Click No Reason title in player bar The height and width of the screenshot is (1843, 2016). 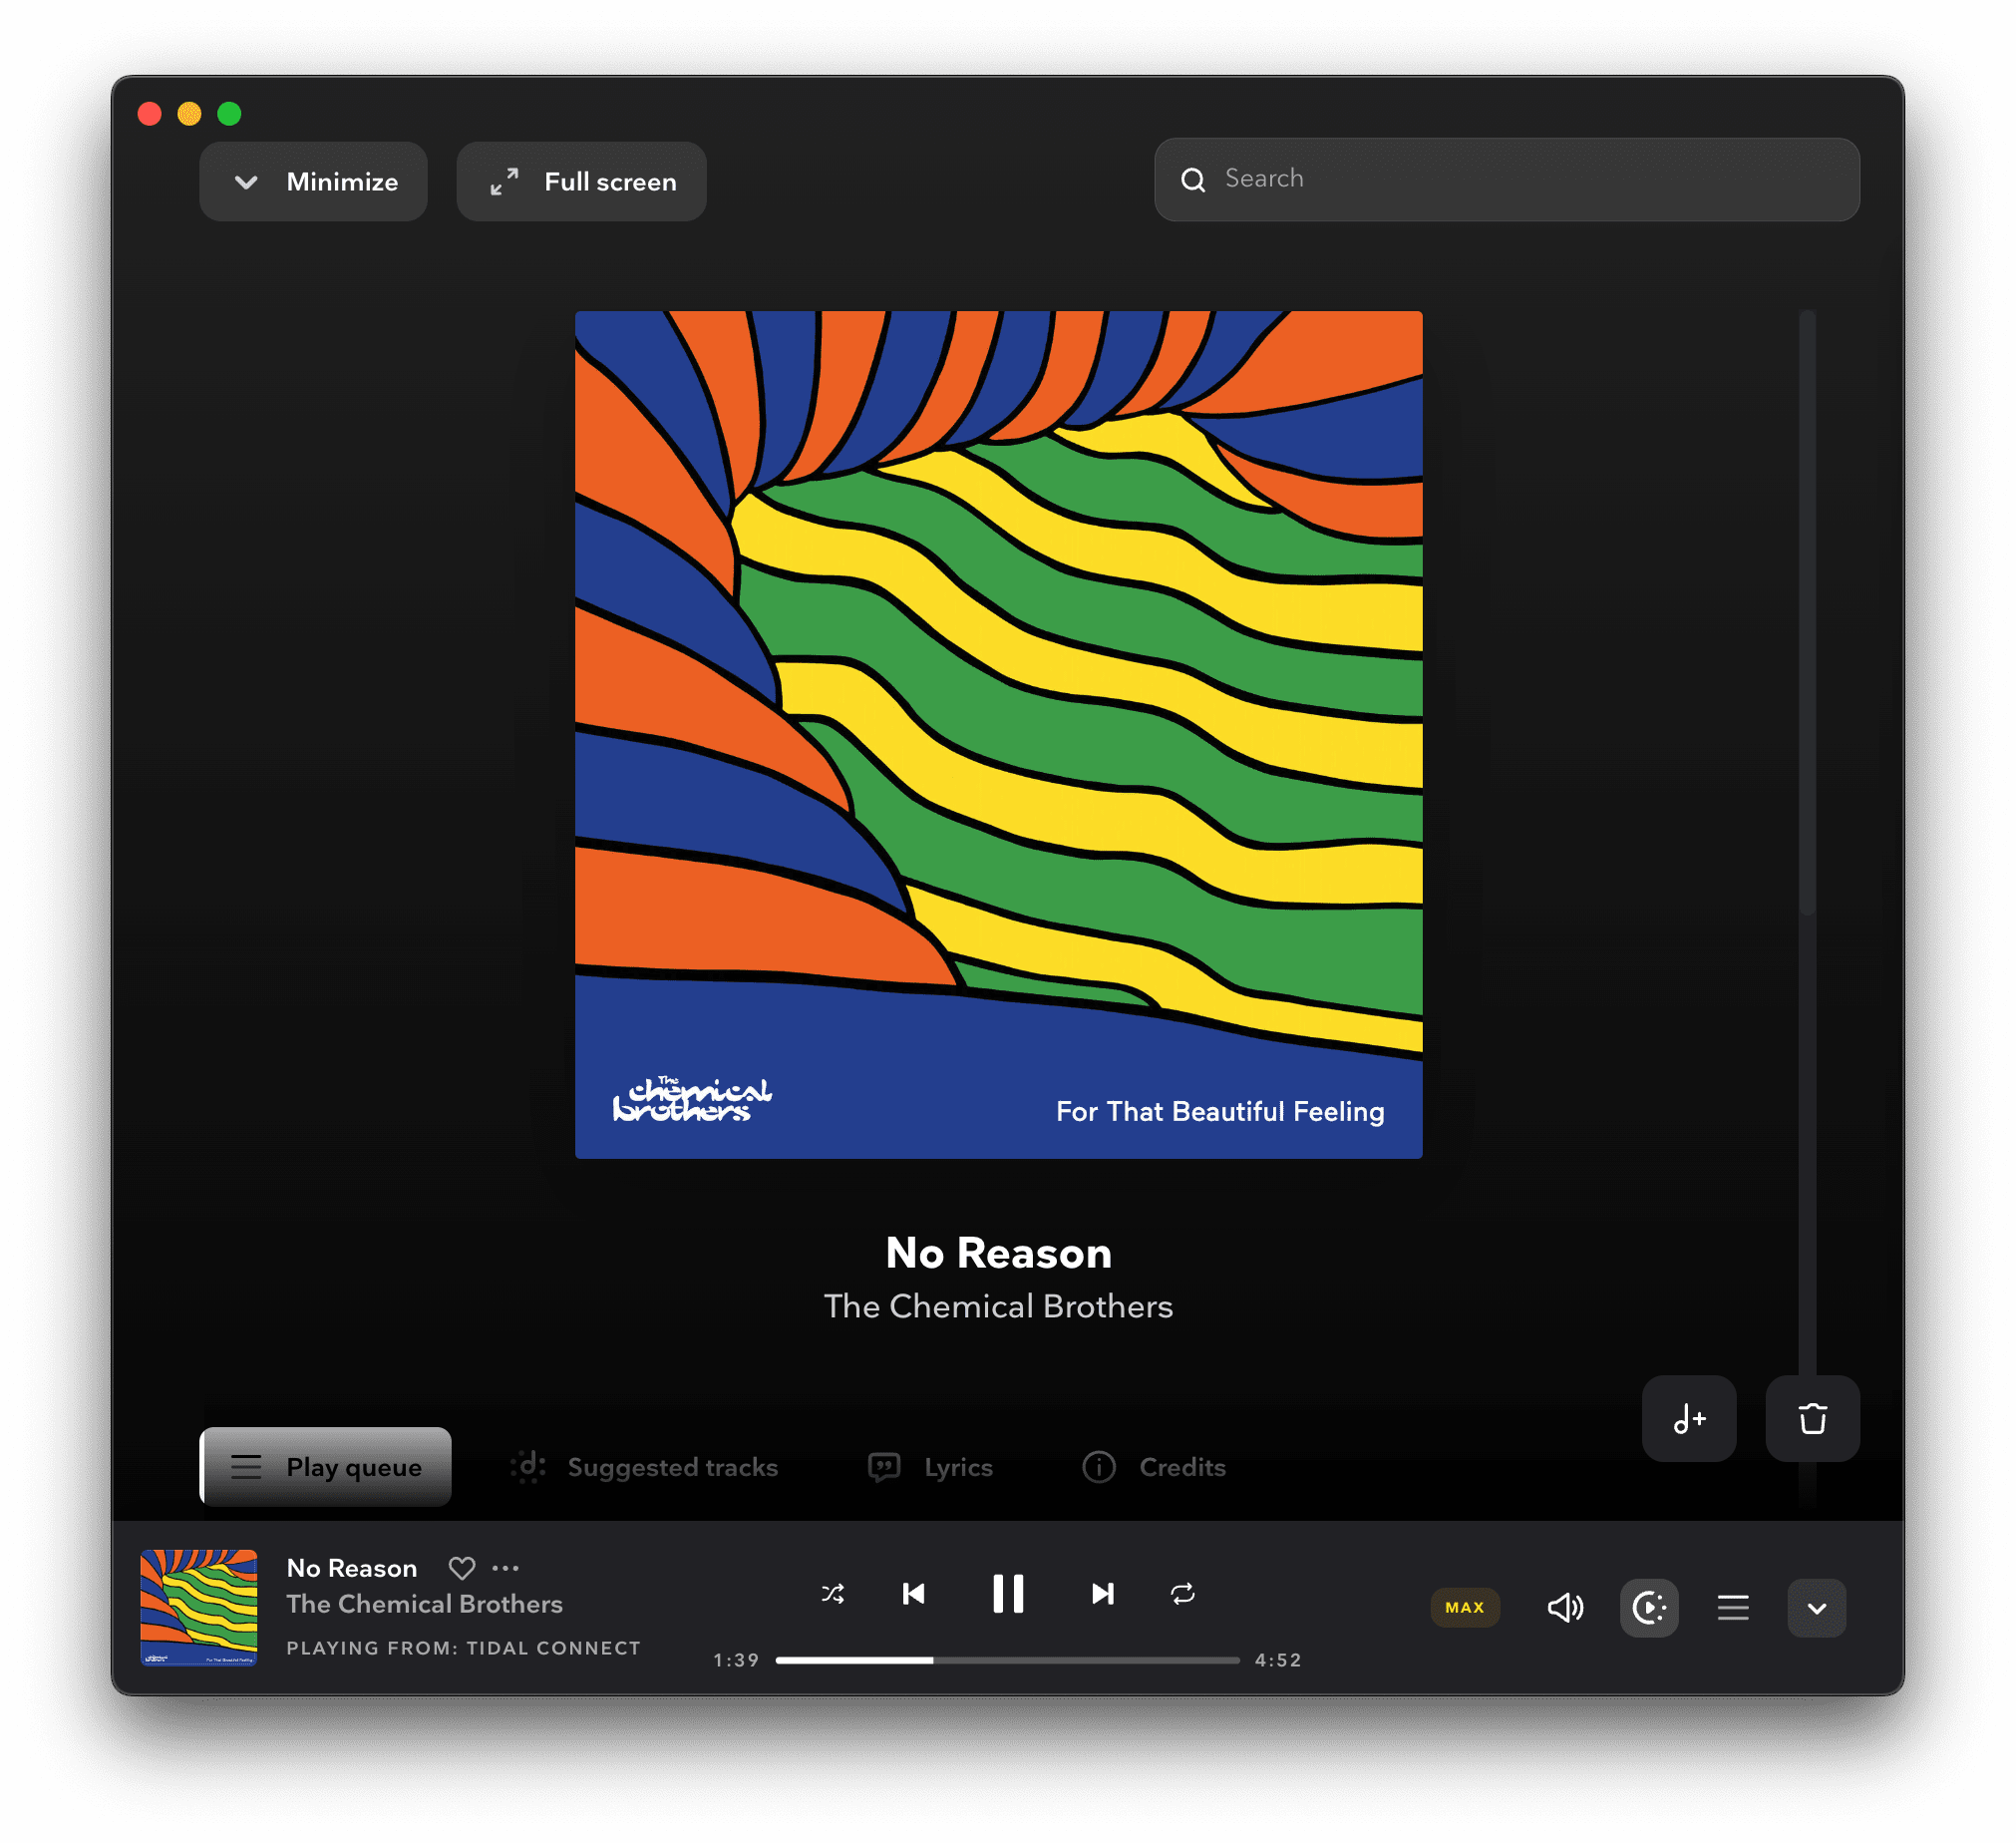coord(352,1567)
